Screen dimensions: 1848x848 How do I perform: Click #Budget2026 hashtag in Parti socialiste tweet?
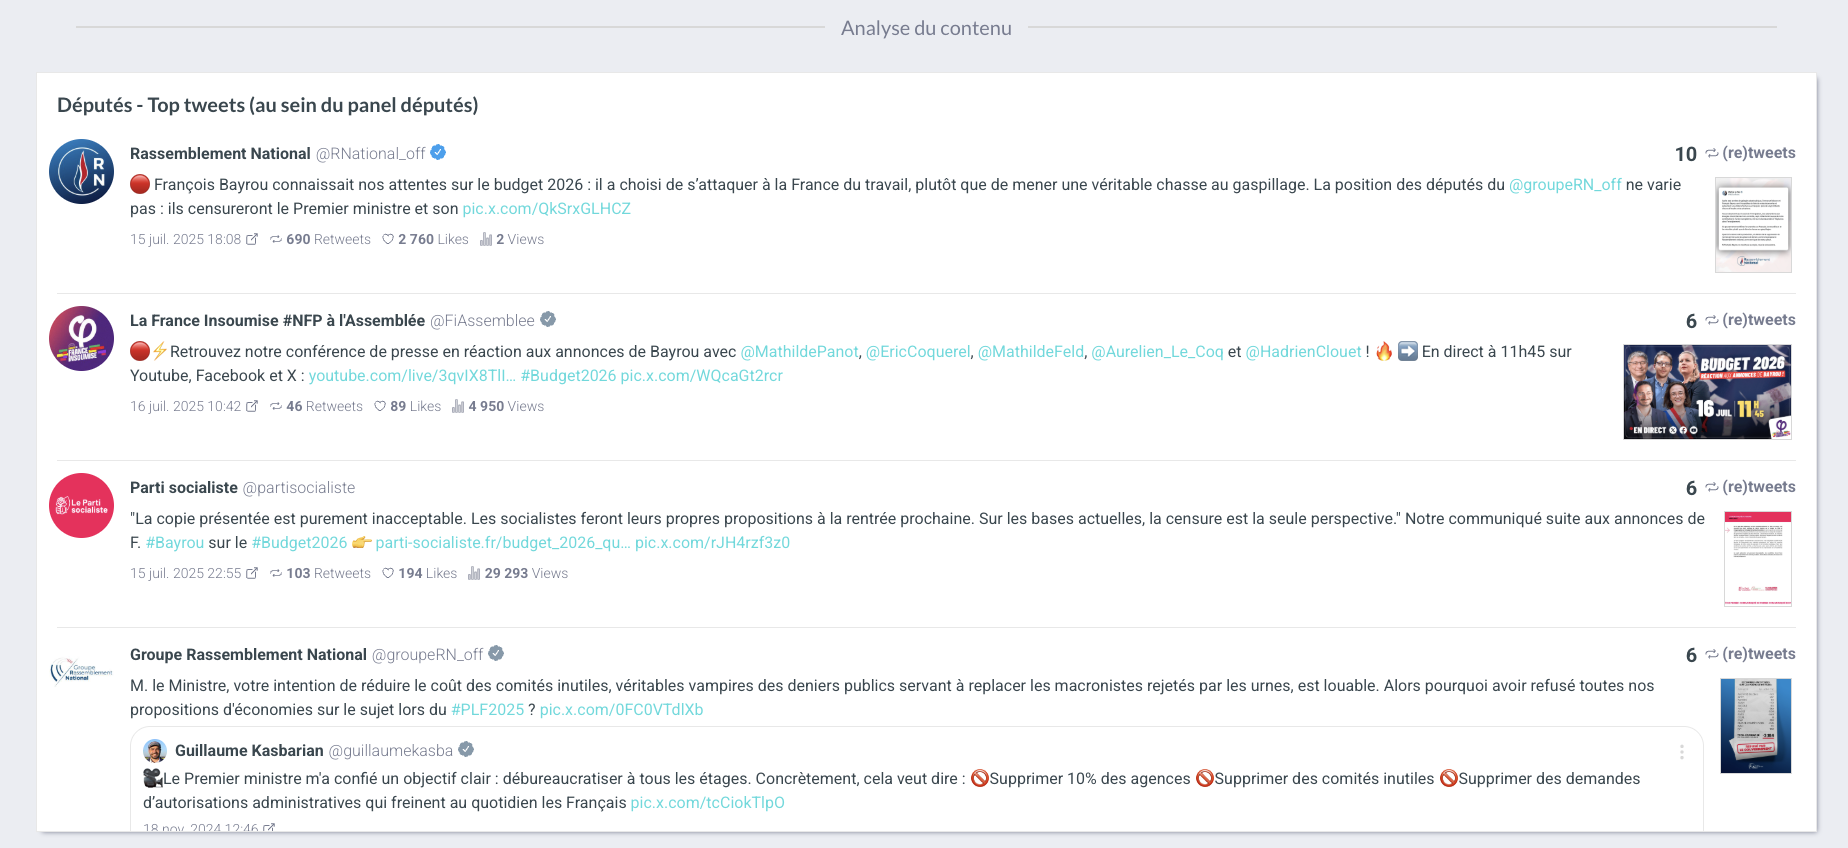point(299,543)
